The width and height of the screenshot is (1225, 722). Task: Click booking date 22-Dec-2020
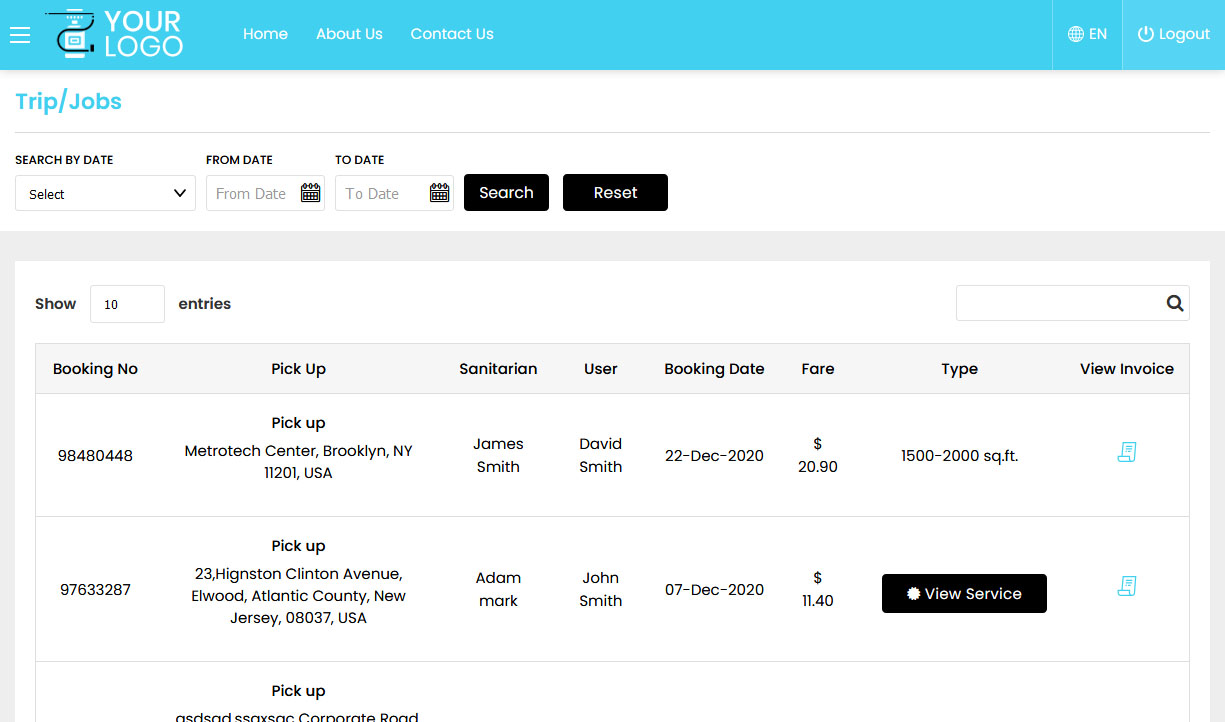[714, 456]
